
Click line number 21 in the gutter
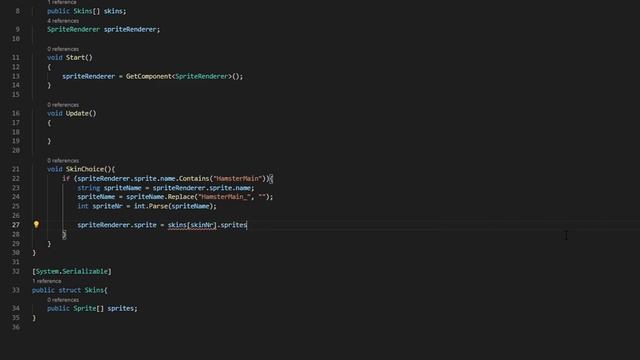[x=16, y=169]
